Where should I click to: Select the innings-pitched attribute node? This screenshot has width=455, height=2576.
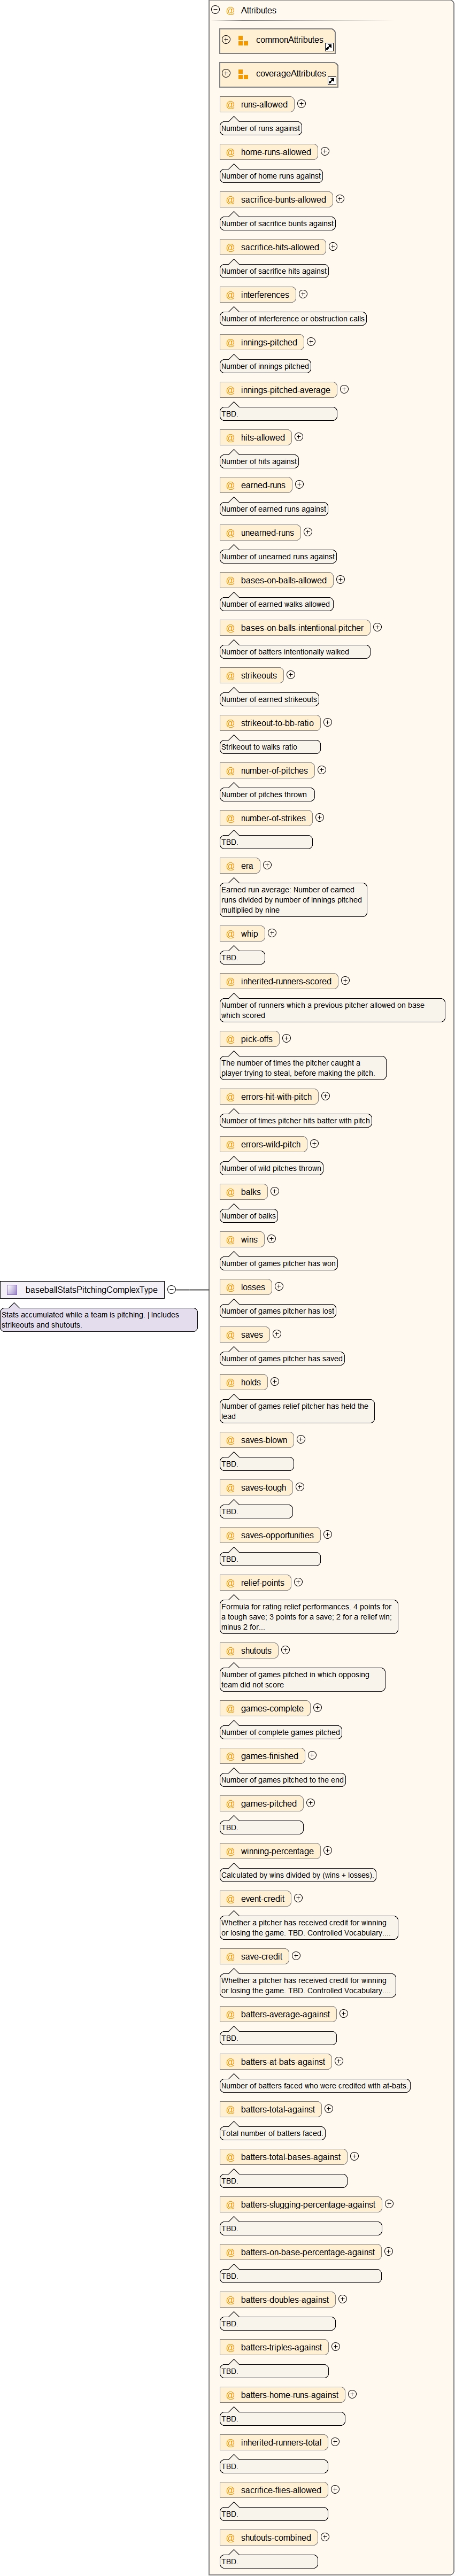click(x=268, y=343)
